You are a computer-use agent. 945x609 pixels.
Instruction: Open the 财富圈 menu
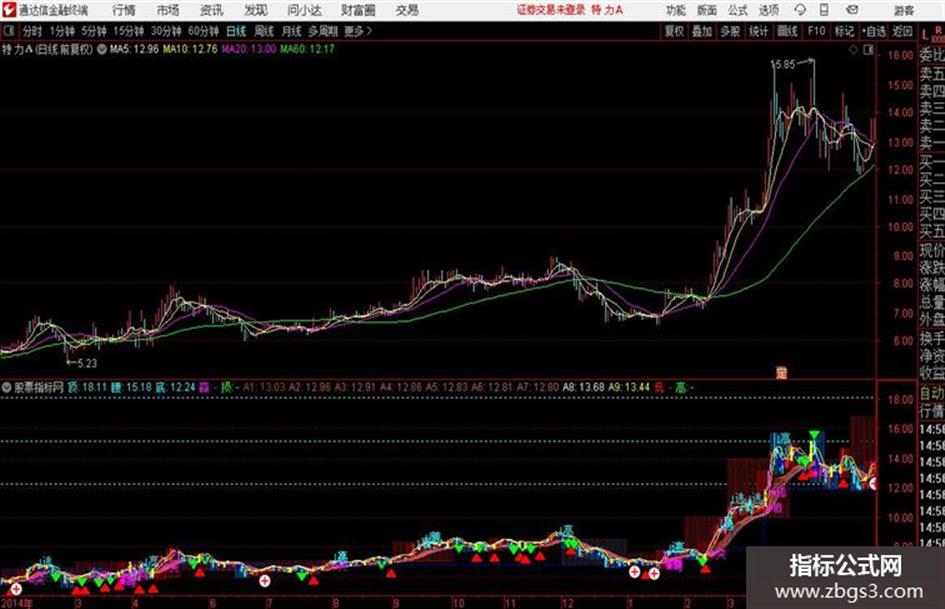[358, 10]
